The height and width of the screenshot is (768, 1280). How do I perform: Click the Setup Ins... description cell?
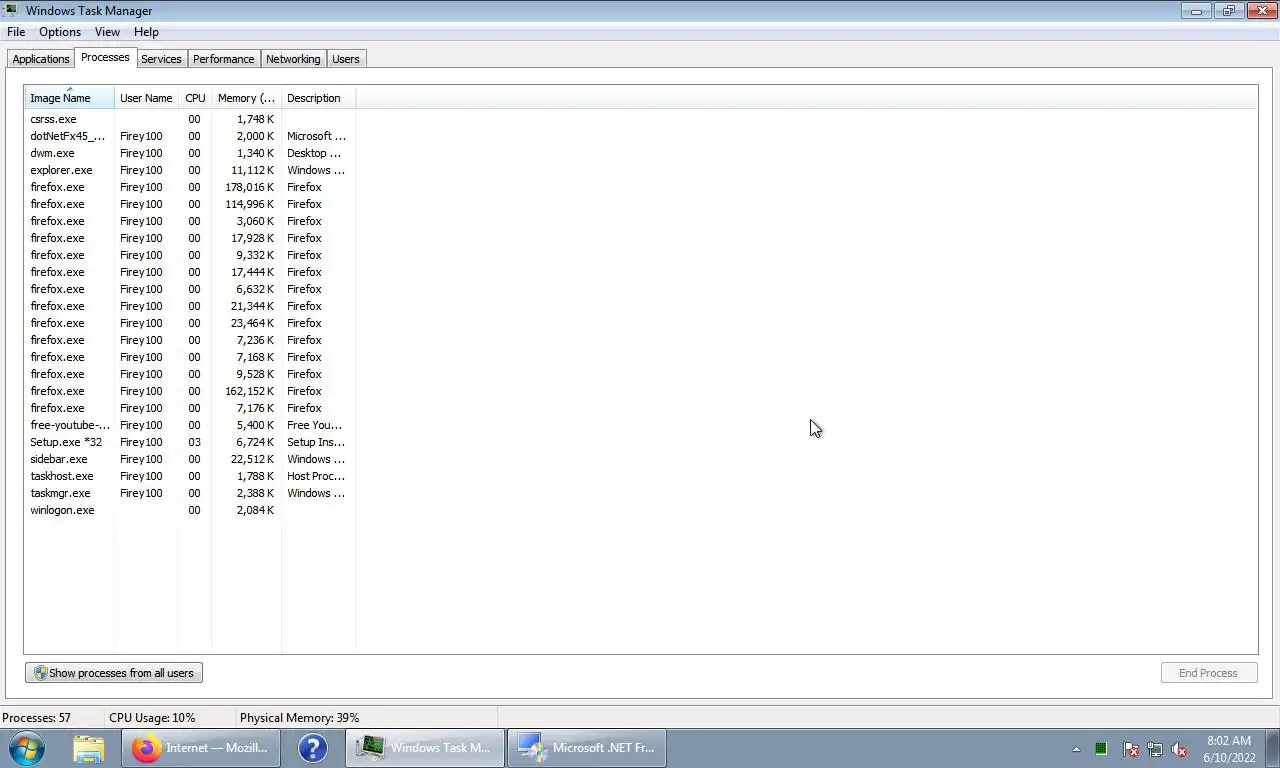coord(316,442)
